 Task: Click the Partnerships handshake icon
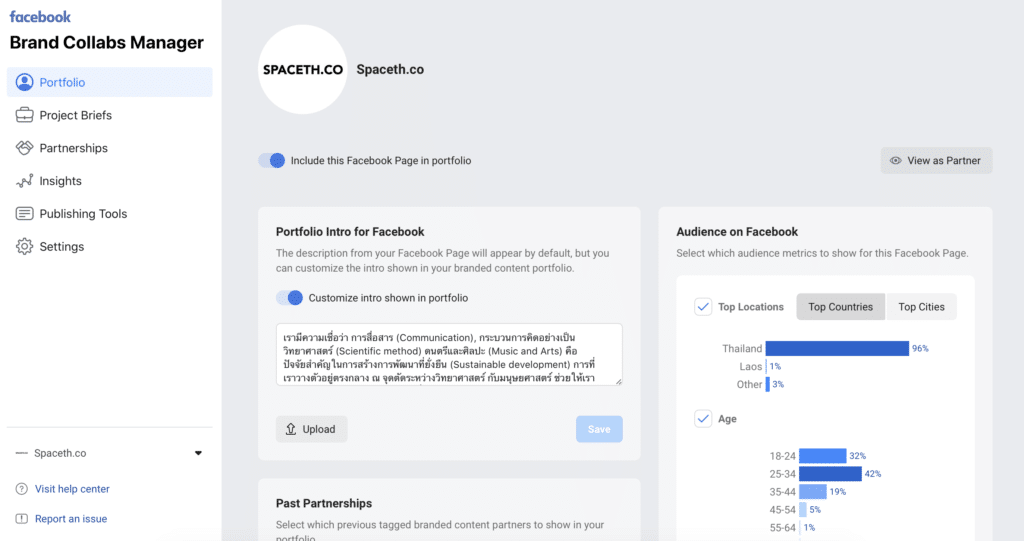[x=24, y=148]
